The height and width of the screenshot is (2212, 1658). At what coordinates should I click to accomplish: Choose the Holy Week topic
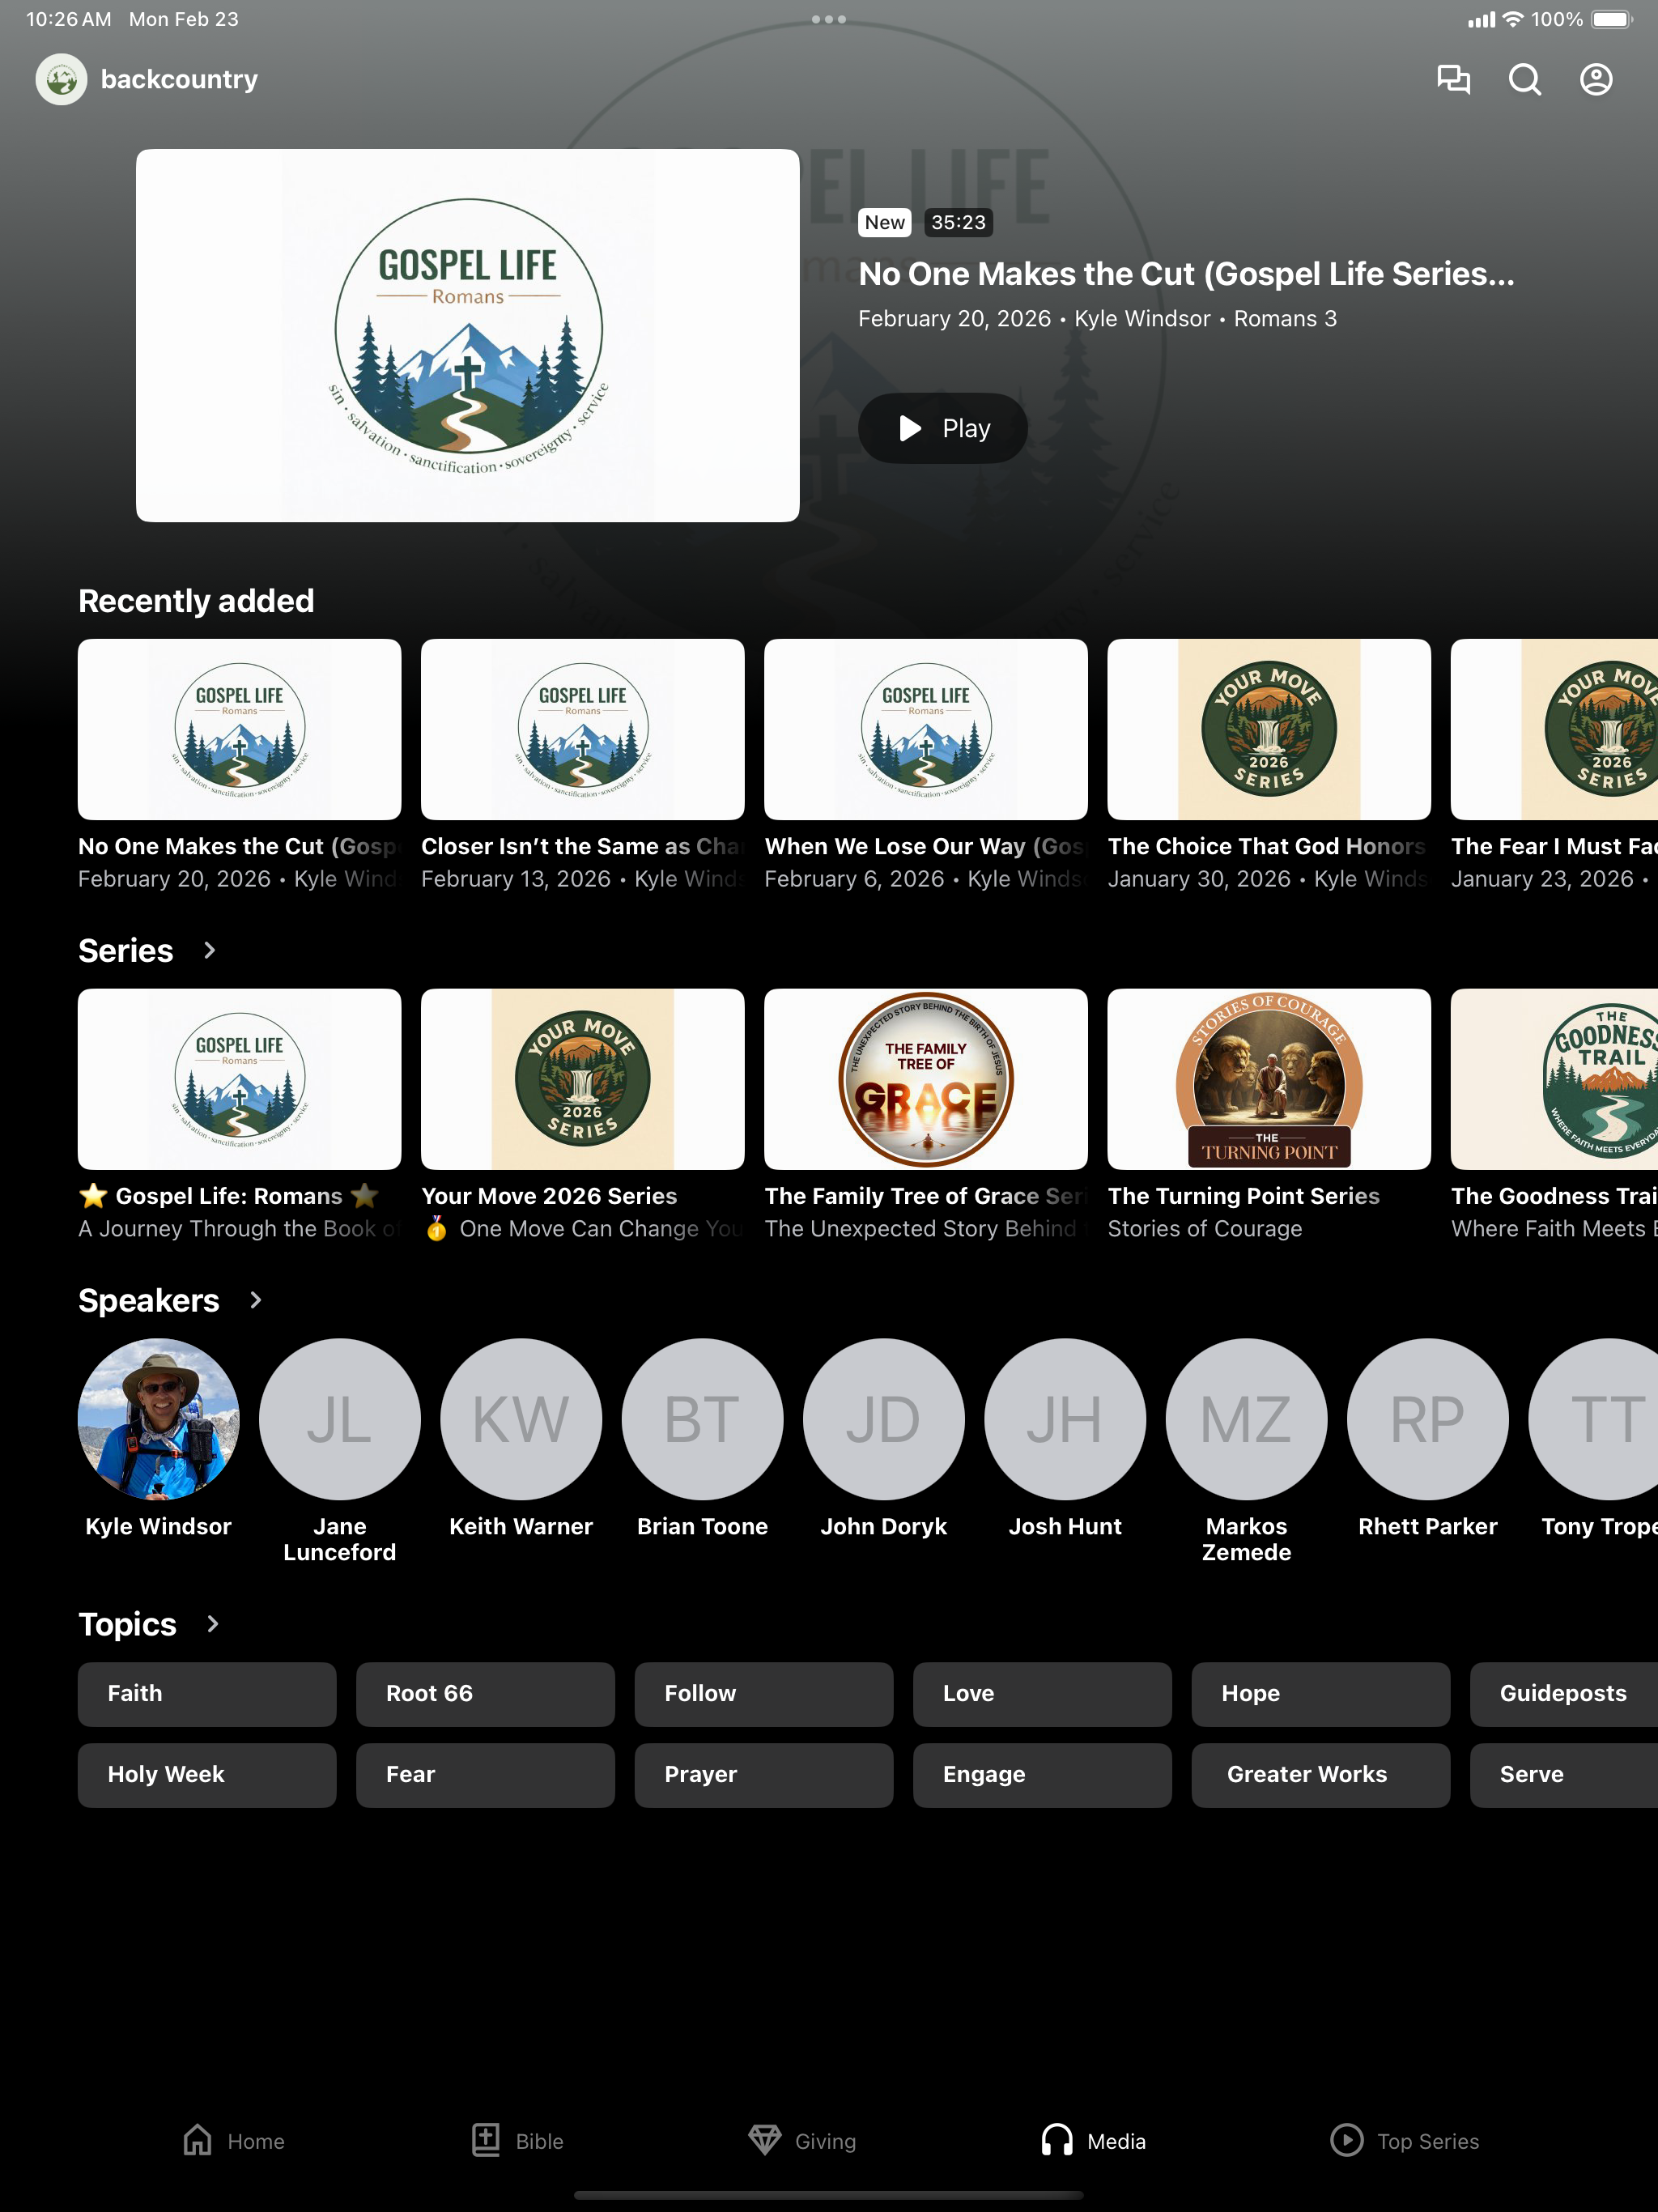(x=207, y=1775)
